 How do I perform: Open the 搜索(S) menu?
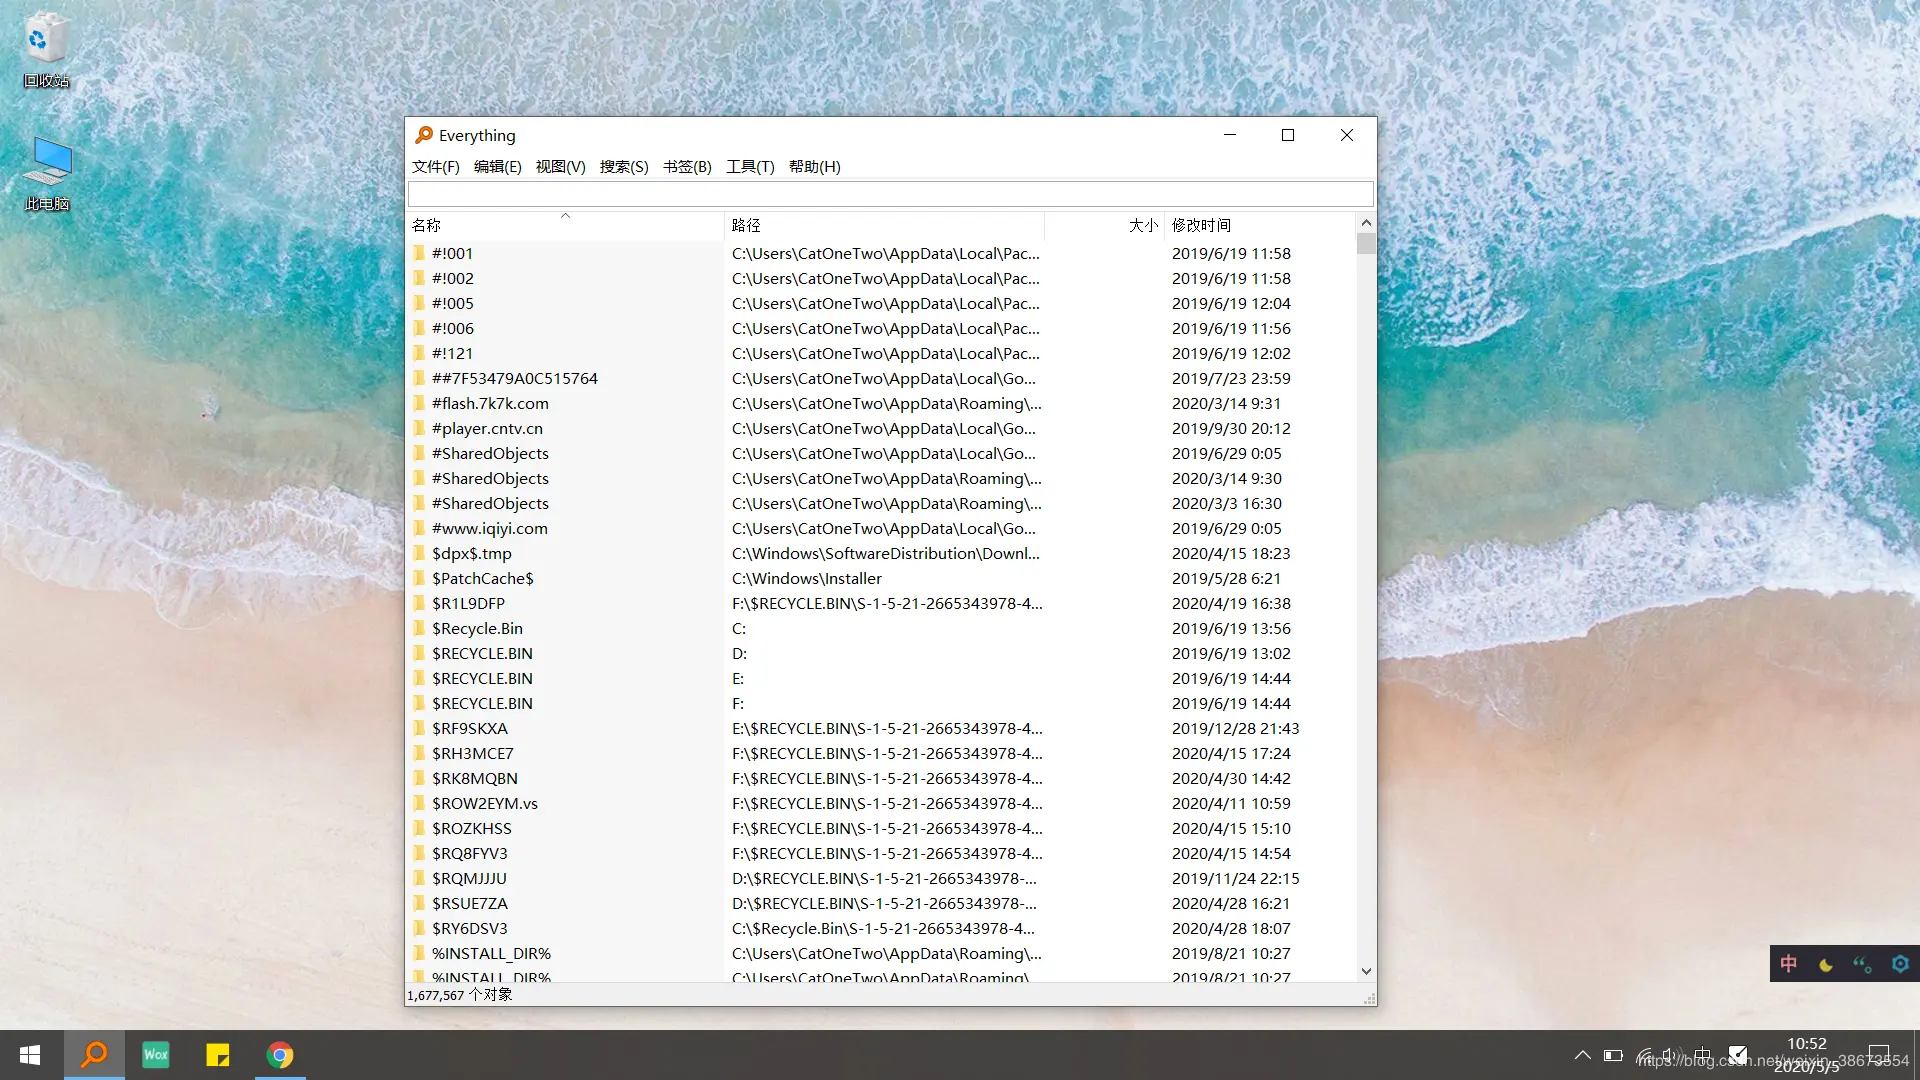pyautogui.click(x=623, y=167)
